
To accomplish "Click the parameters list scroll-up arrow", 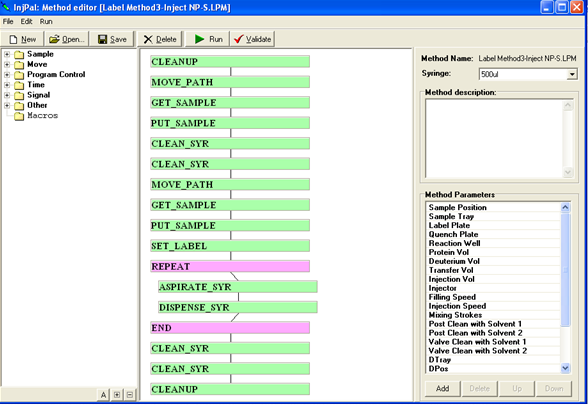I will [566, 207].
